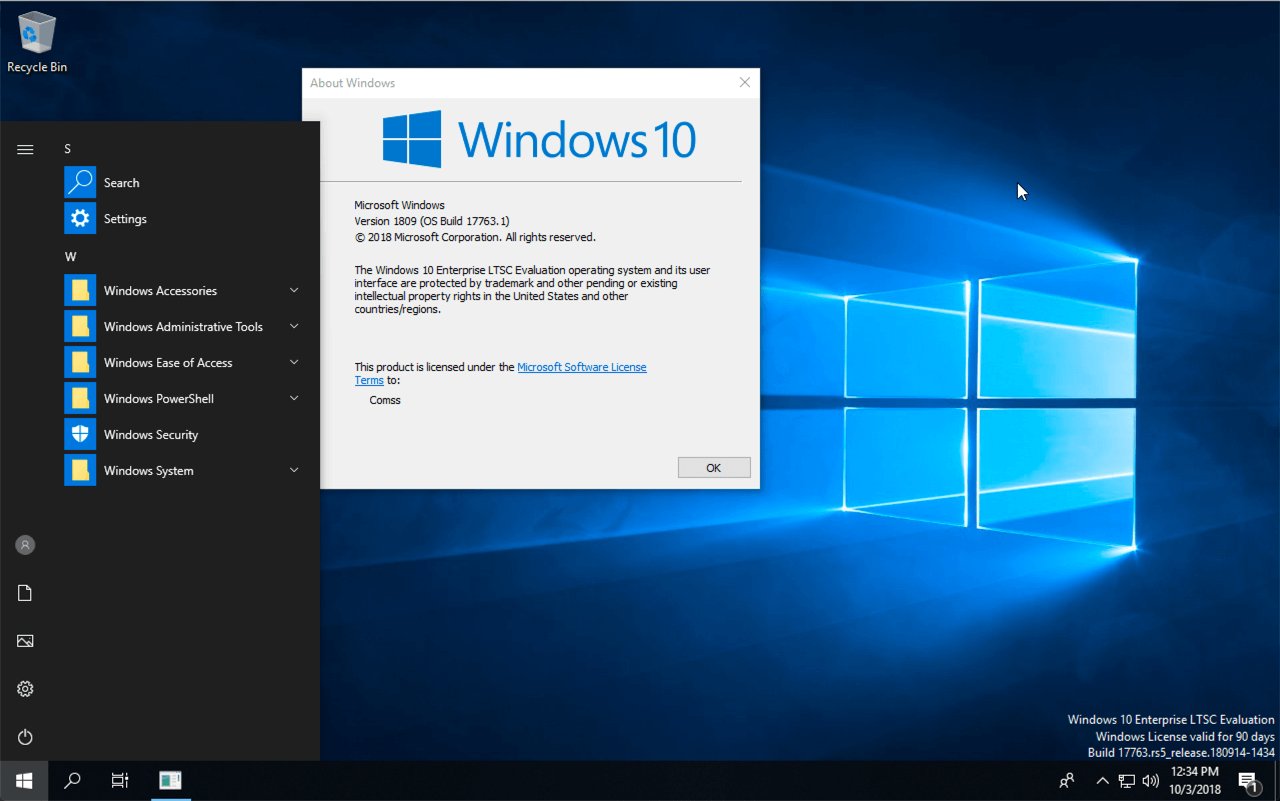
Task: Expand the Windows System folder
Action: click(x=184, y=471)
